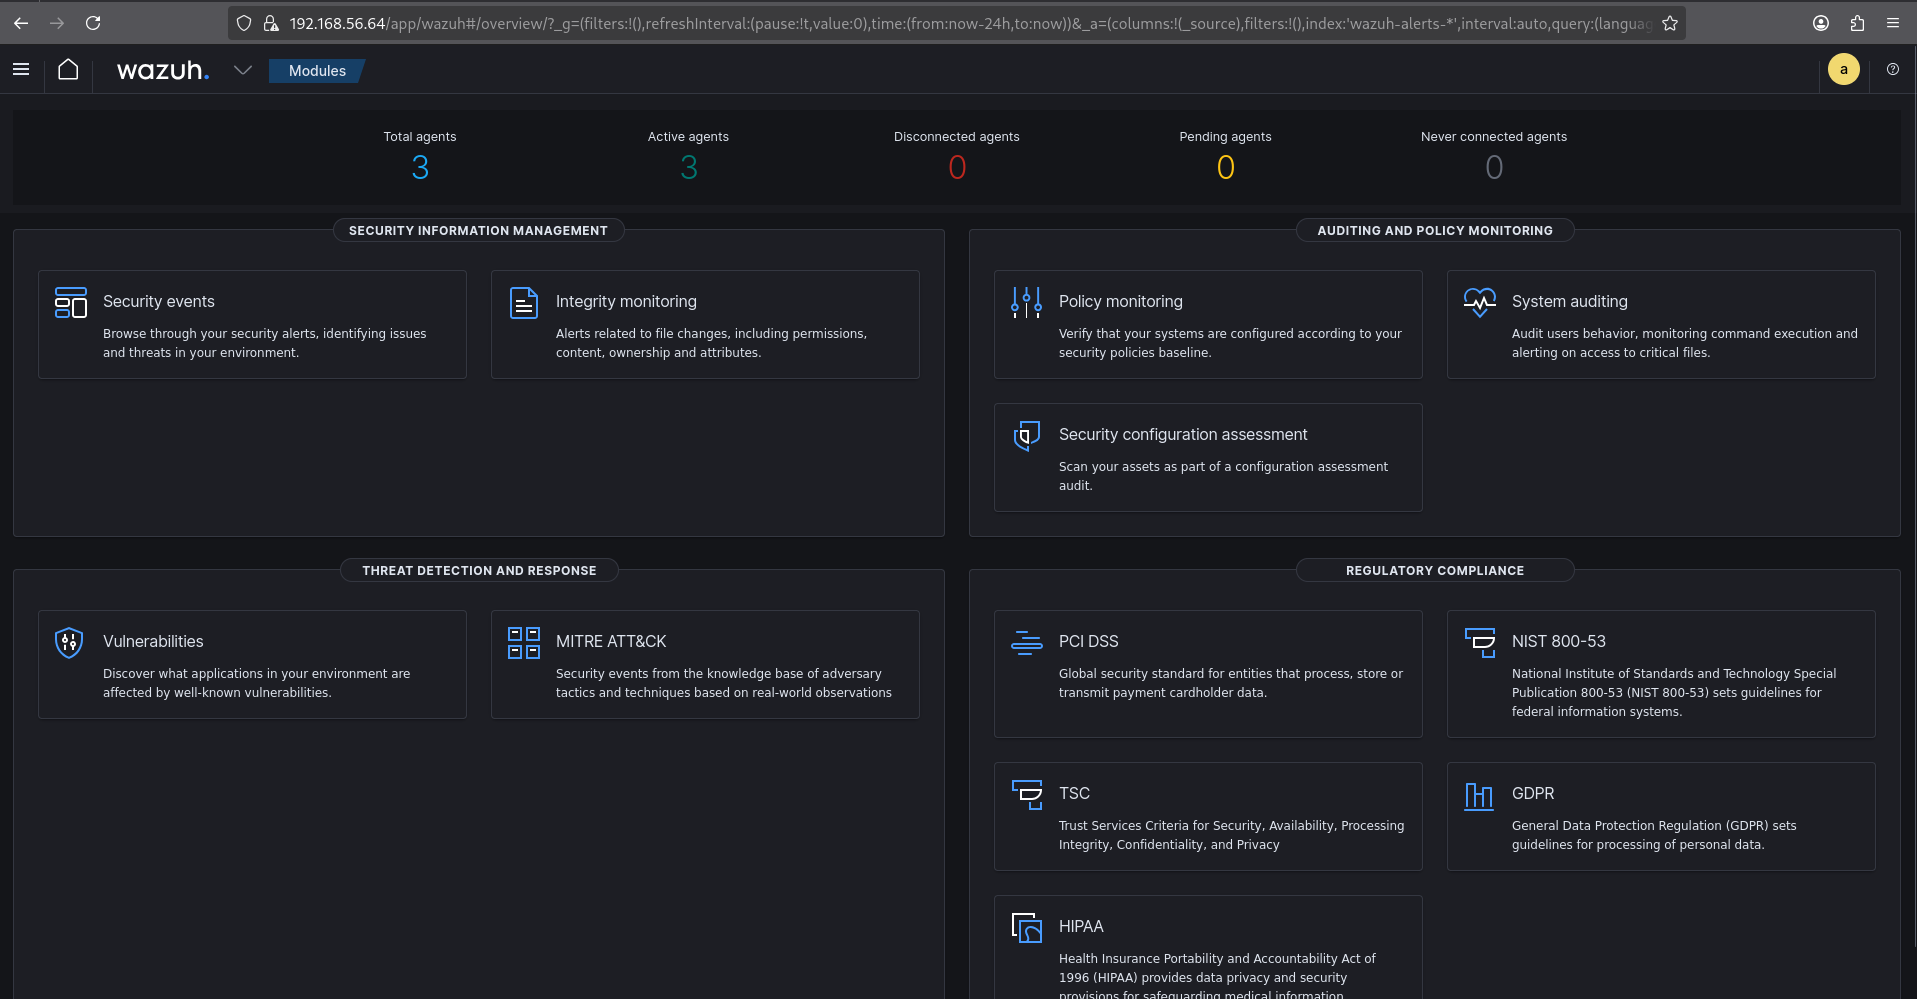Open the GDPR module
The image size is (1917, 999).
pos(1661,816)
